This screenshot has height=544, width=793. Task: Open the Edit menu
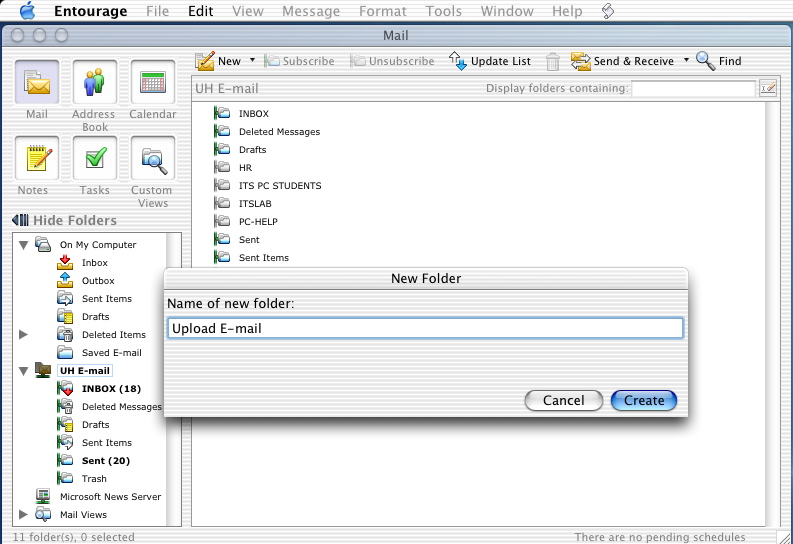tap(200, 11)
